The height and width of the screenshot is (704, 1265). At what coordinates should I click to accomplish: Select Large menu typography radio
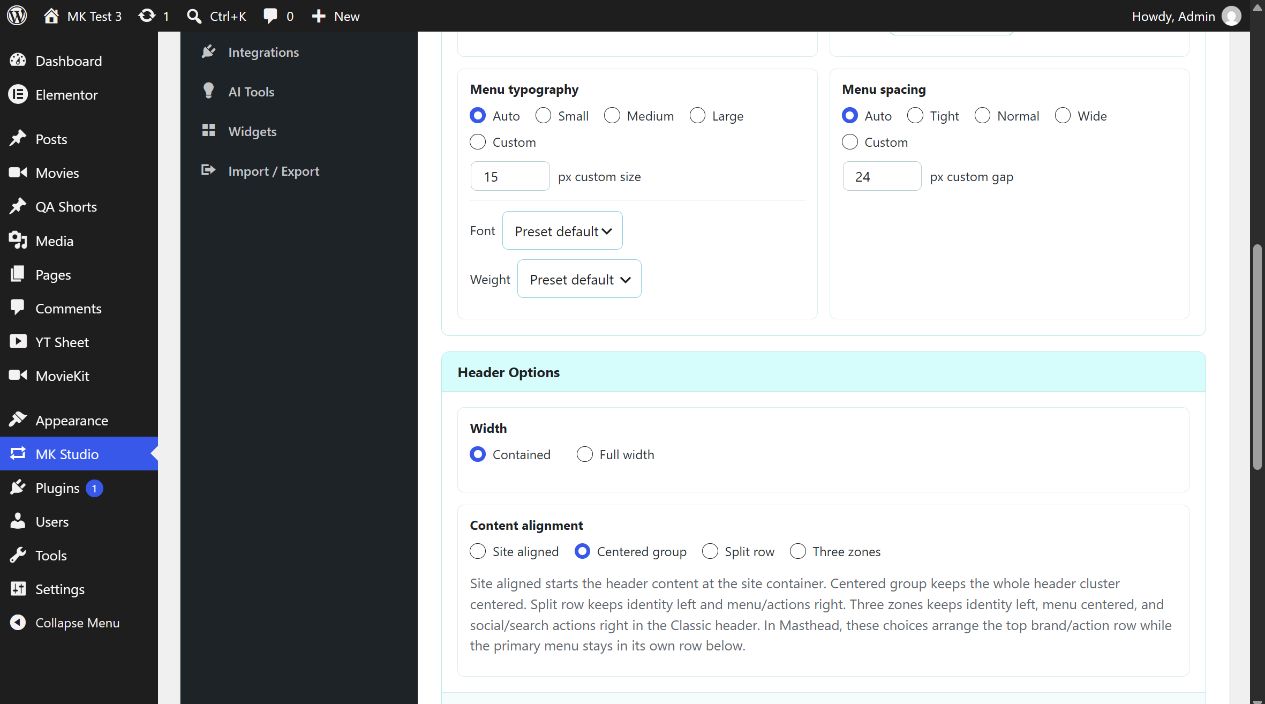pyautogui.click(x=697, y=116)
